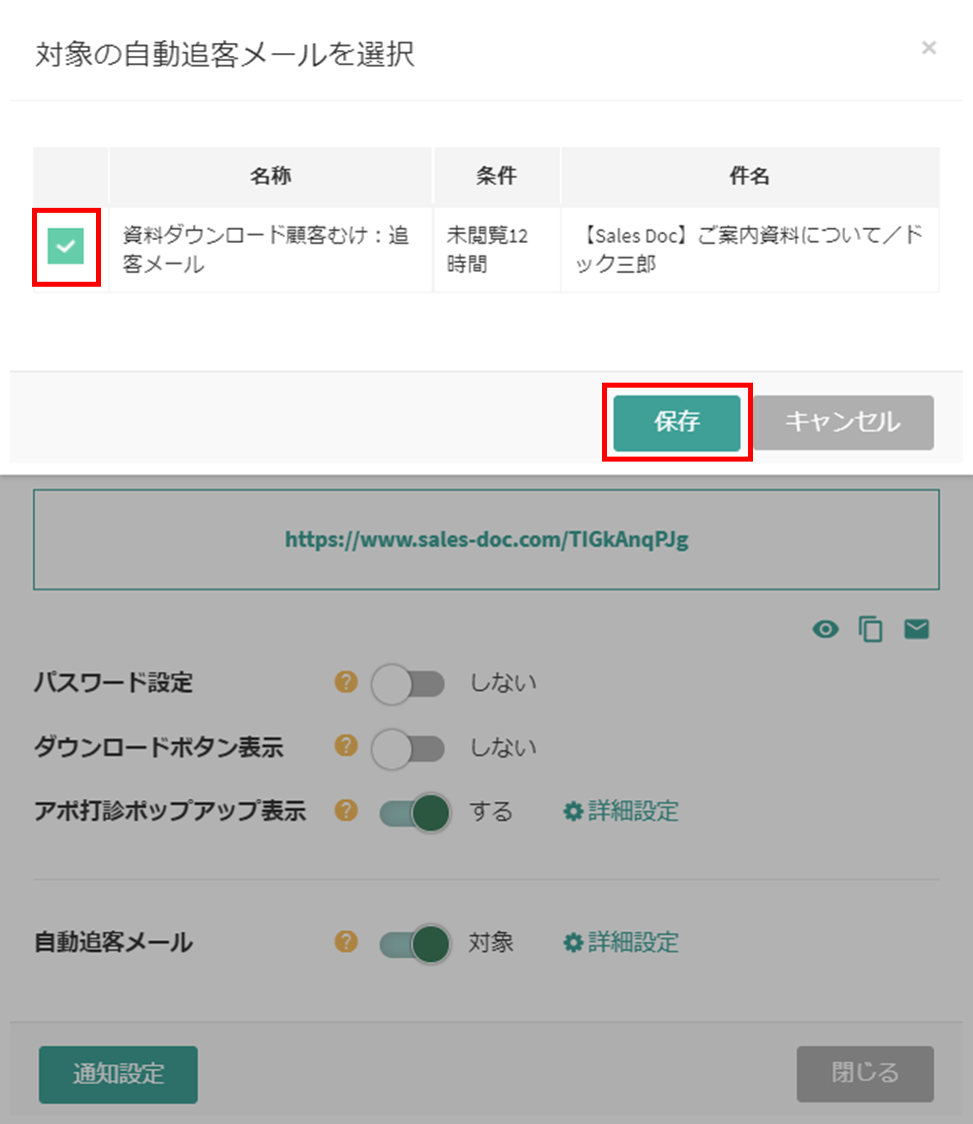Open the document preview eye icon
Screen dimensions: 973x1124
[824, 628]
